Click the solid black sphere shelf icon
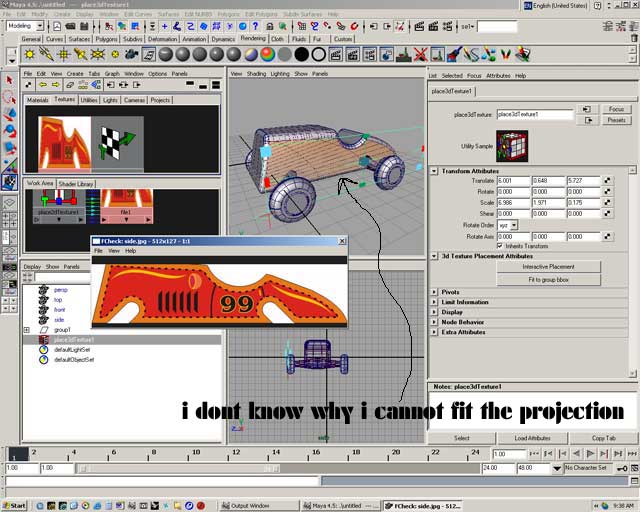The width and height of the screenshot is (640, 512). click(302, 54)
